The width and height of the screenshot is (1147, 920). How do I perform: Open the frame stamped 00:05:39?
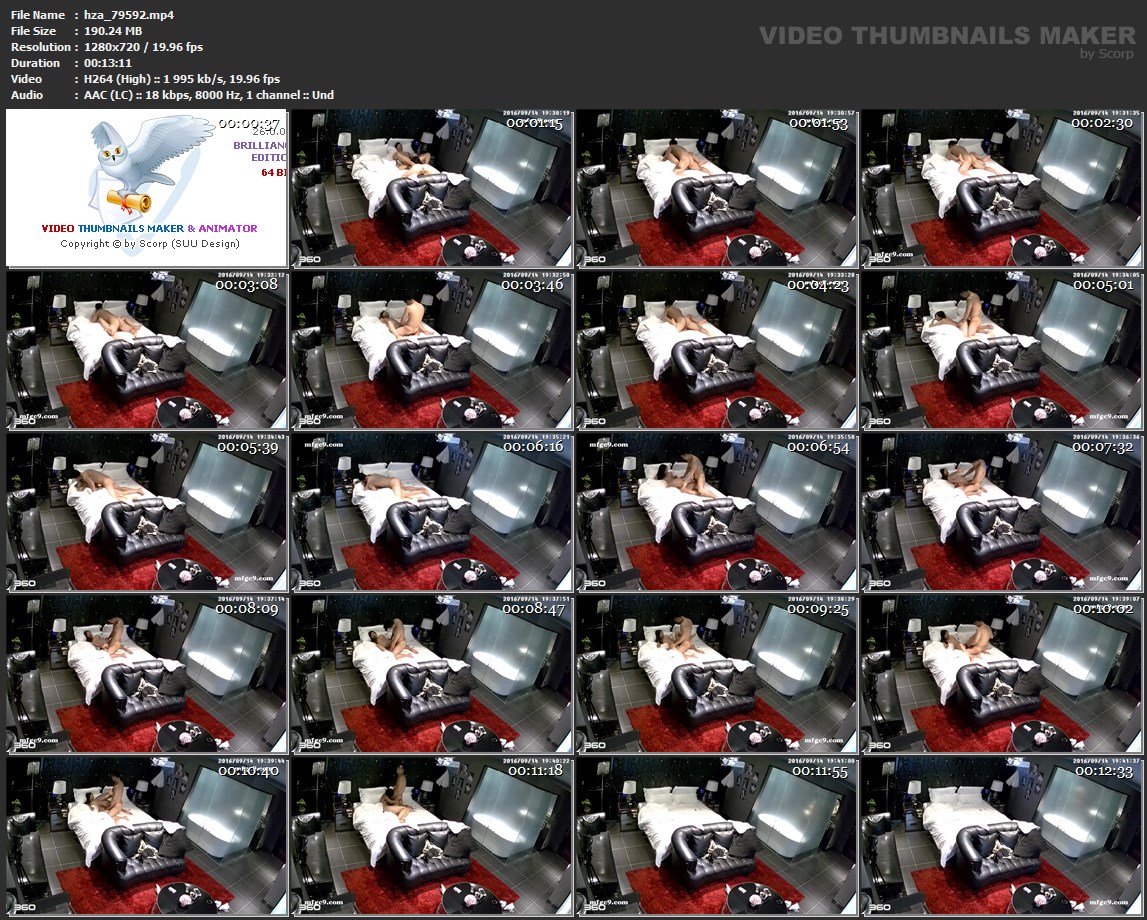pos(146,512)
